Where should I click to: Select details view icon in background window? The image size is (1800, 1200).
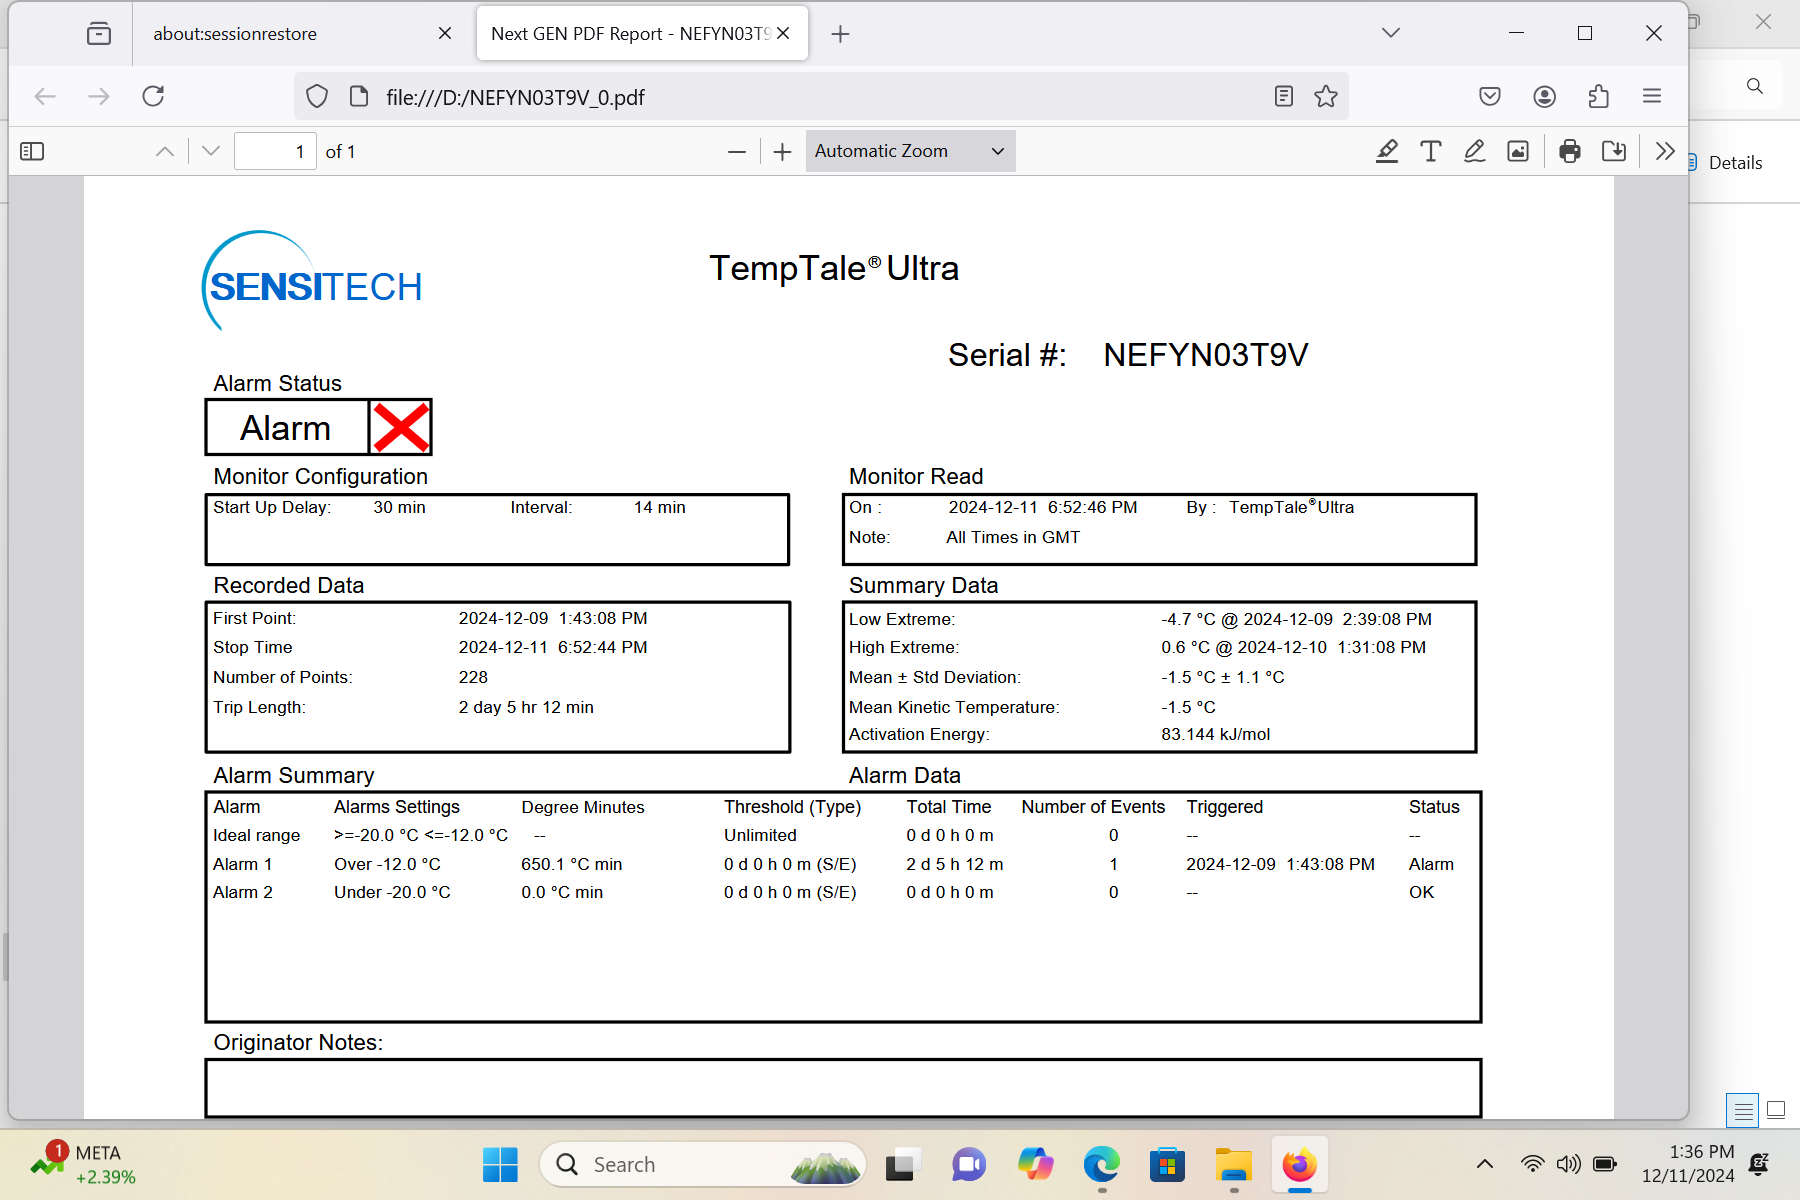(1743, 1110)
